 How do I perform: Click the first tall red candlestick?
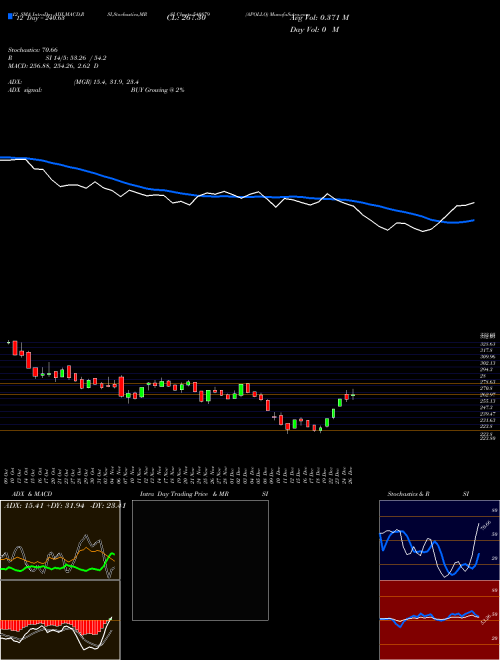click(15, 348)
